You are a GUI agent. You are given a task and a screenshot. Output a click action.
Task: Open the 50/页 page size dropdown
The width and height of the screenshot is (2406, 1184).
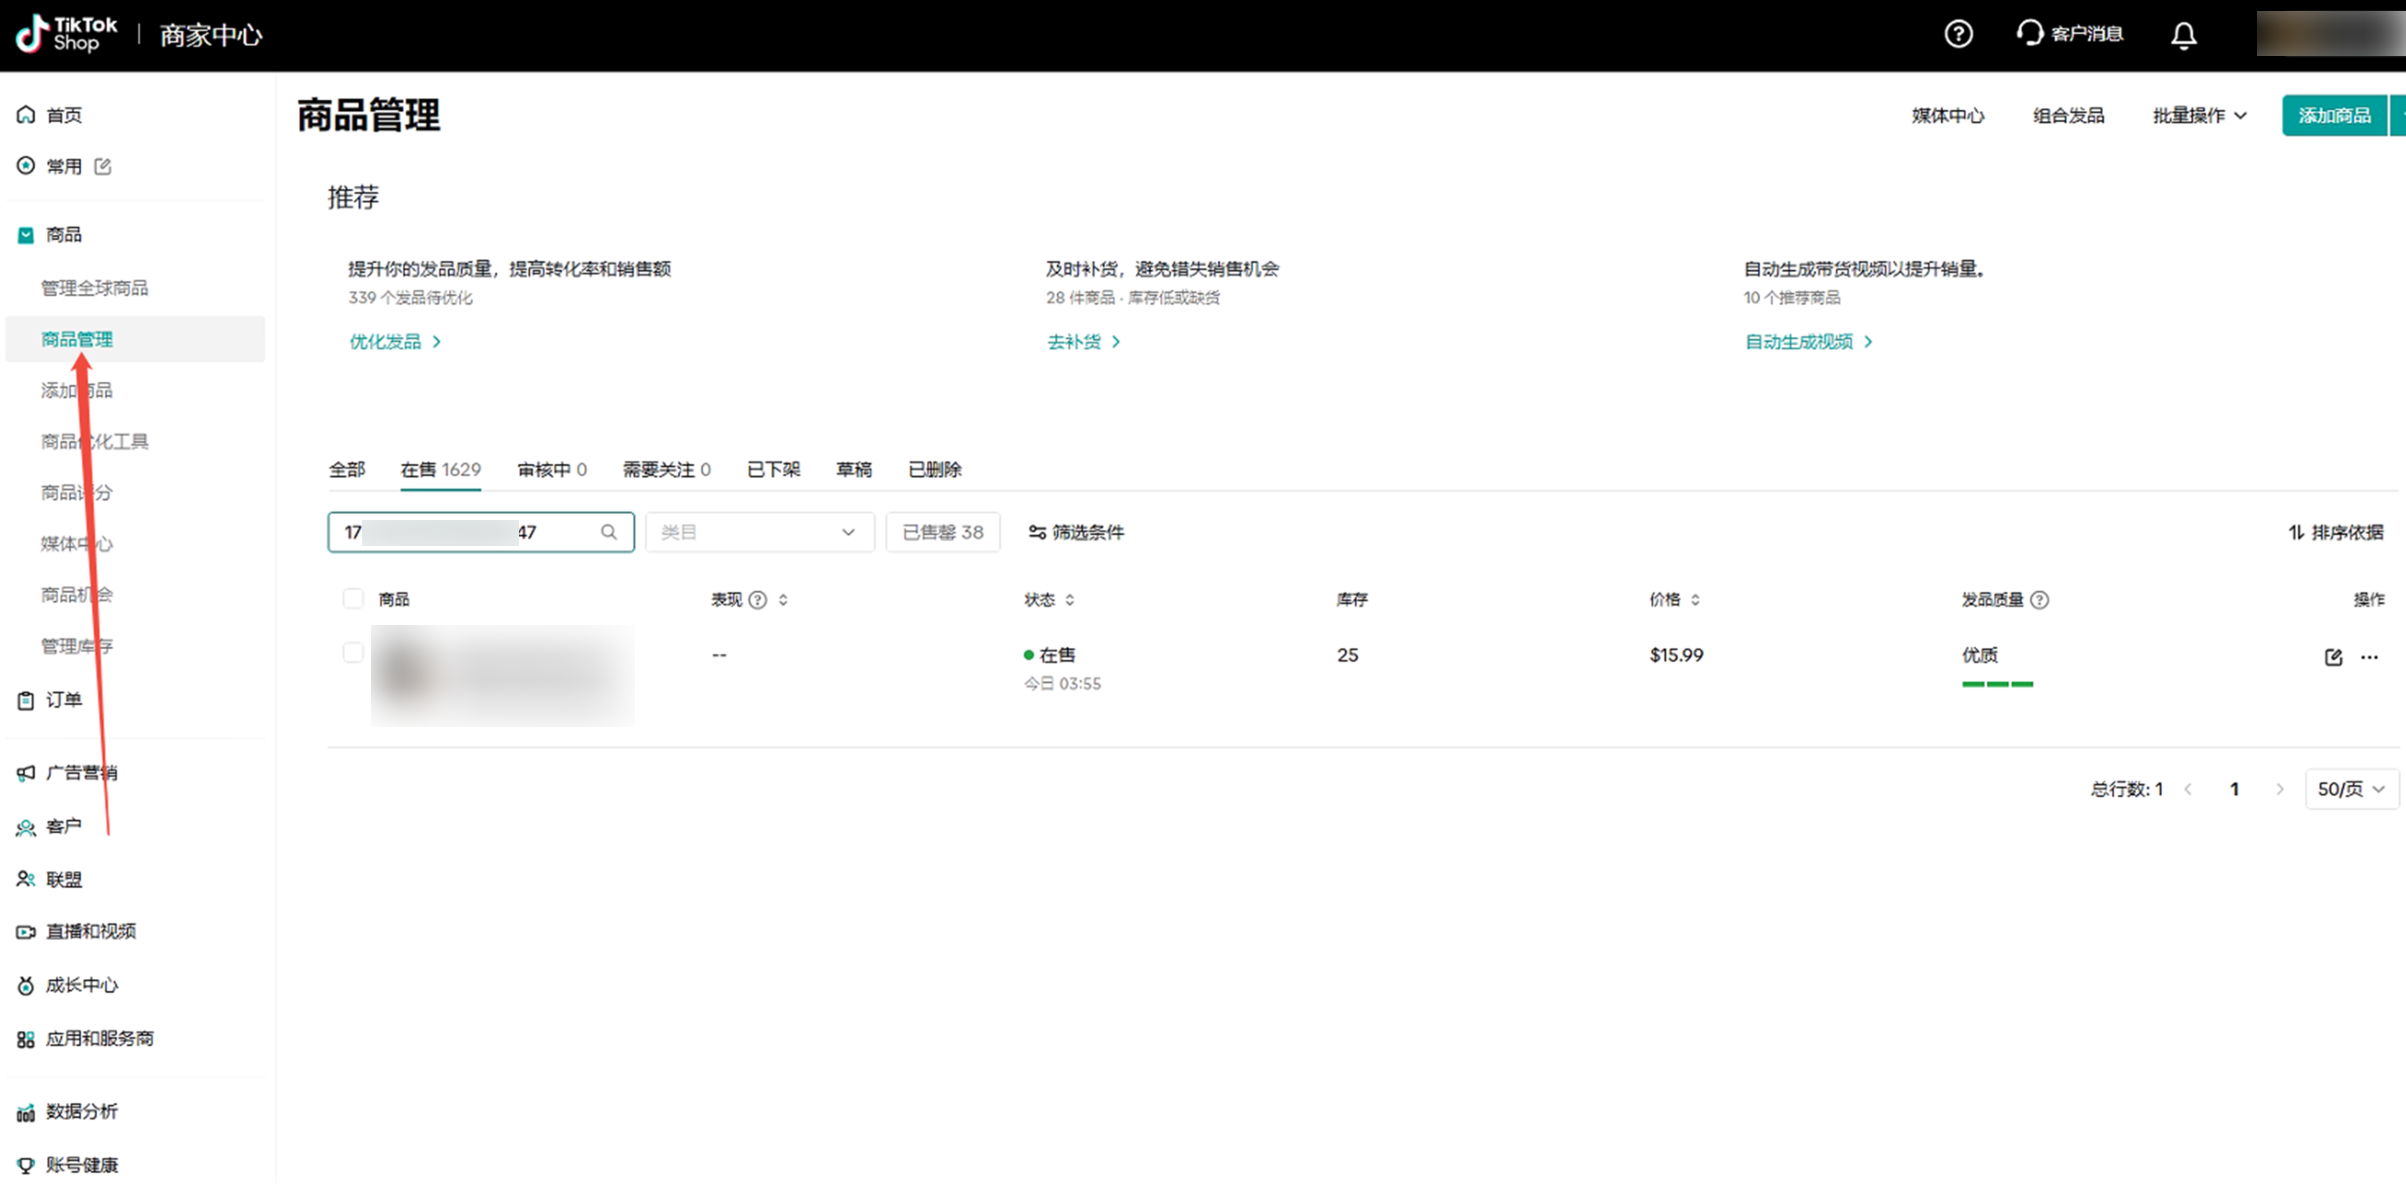(2350, 789)
